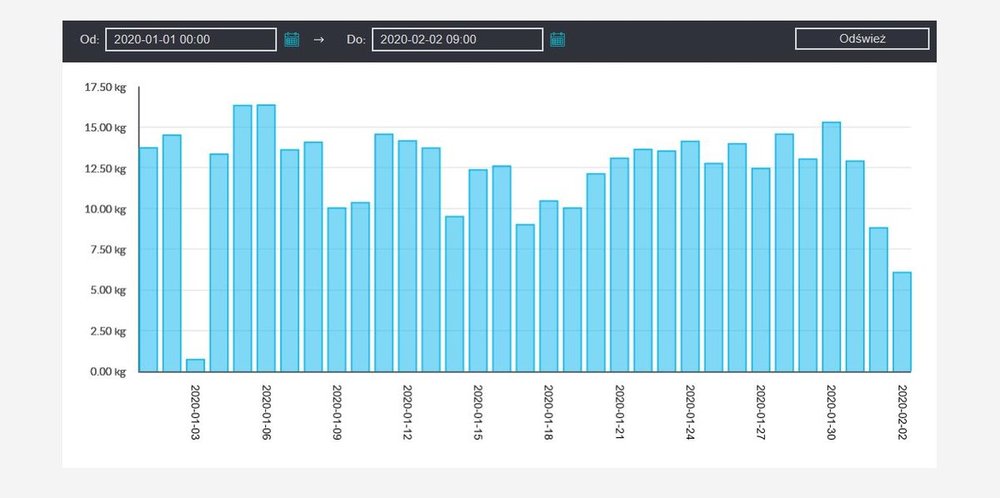
Task: Click the tall bar above 2020-01-06
Action: click(266, 238)
